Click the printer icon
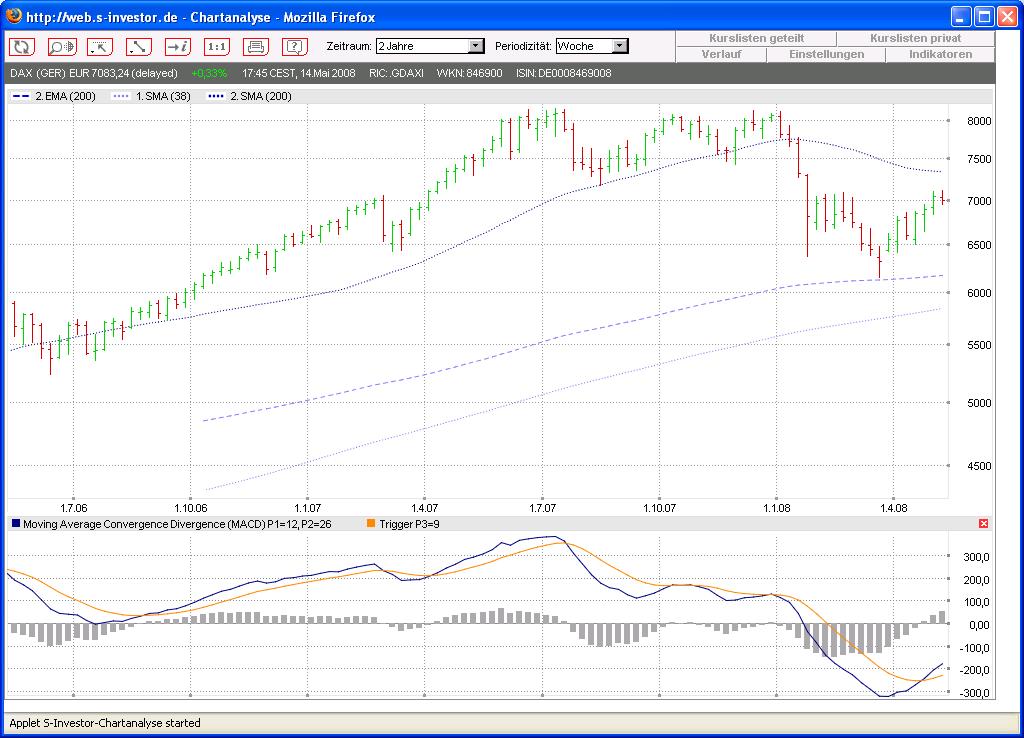 tap(256, 46)
